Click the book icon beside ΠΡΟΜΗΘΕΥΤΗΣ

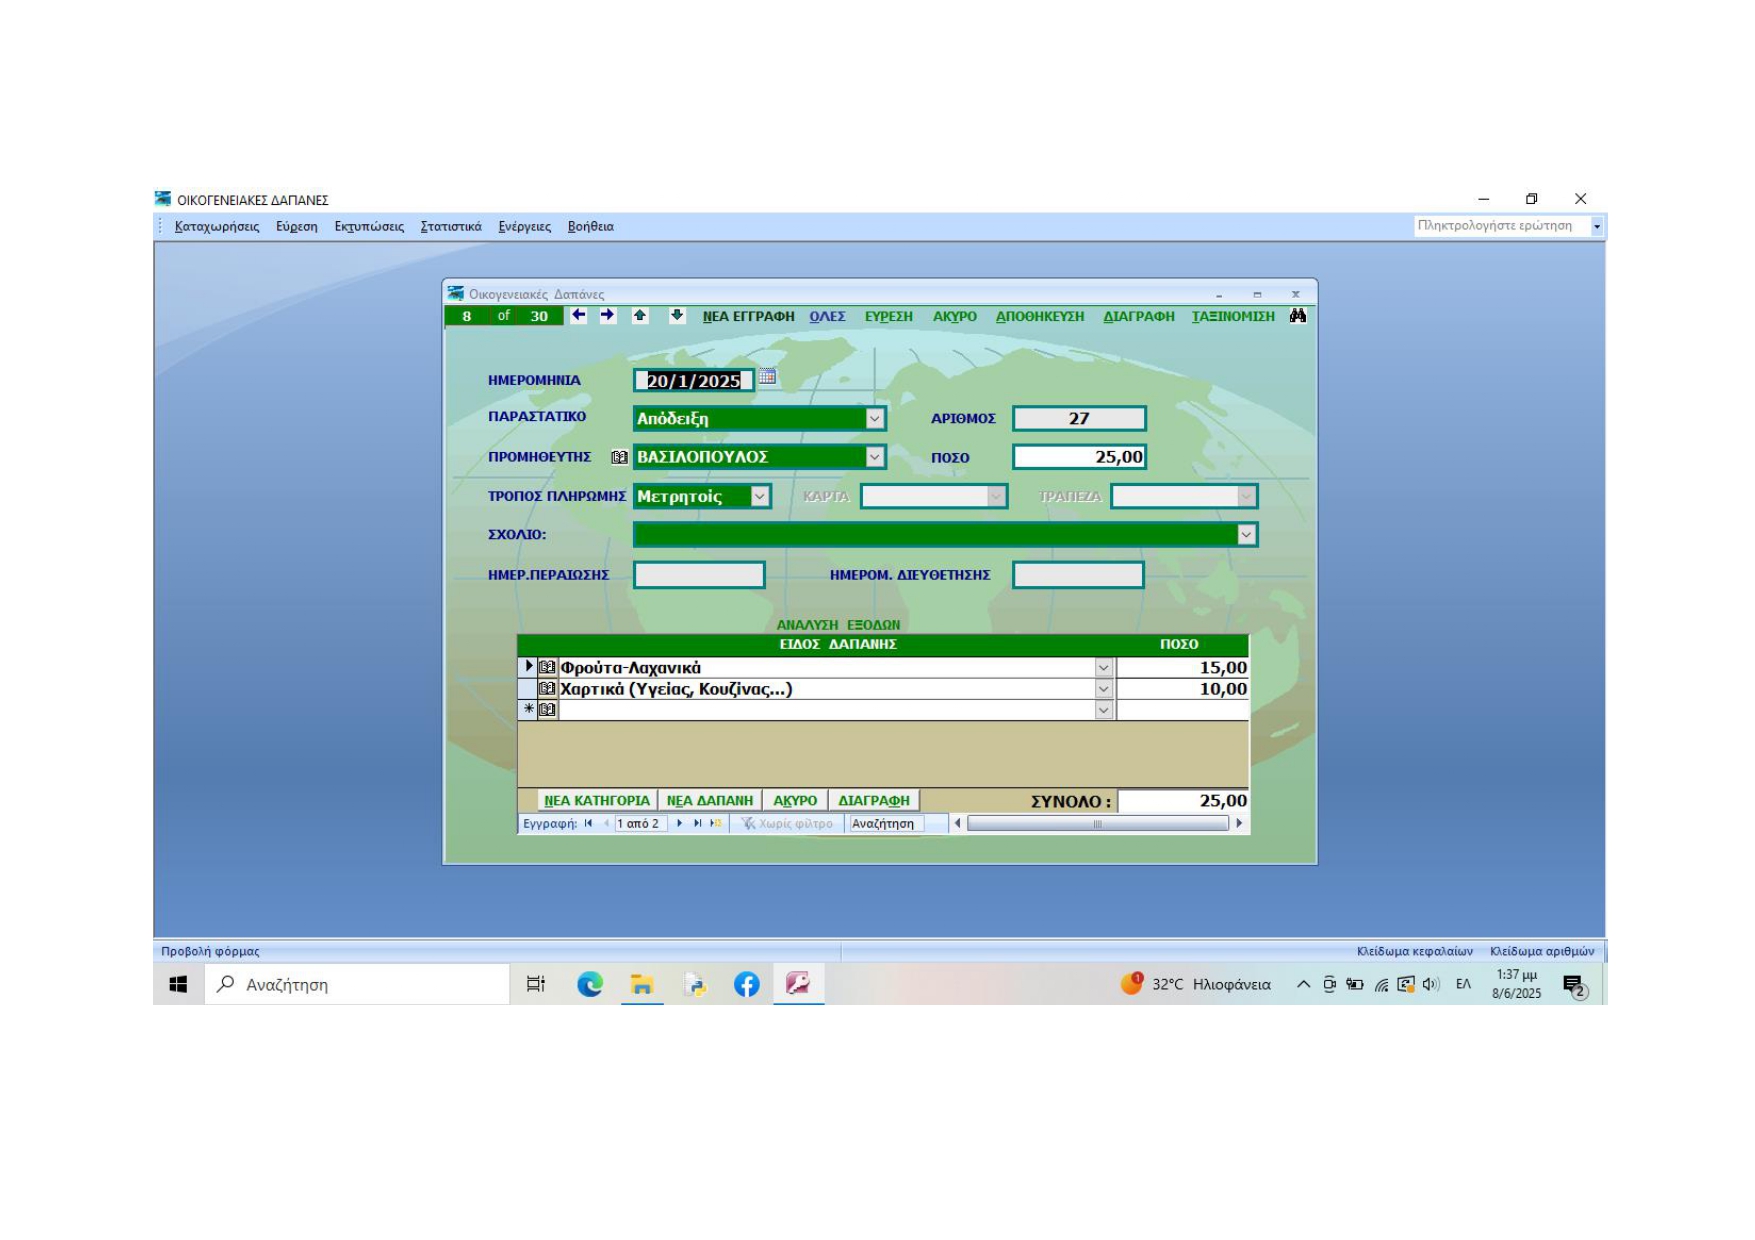[x=619, y=457]
